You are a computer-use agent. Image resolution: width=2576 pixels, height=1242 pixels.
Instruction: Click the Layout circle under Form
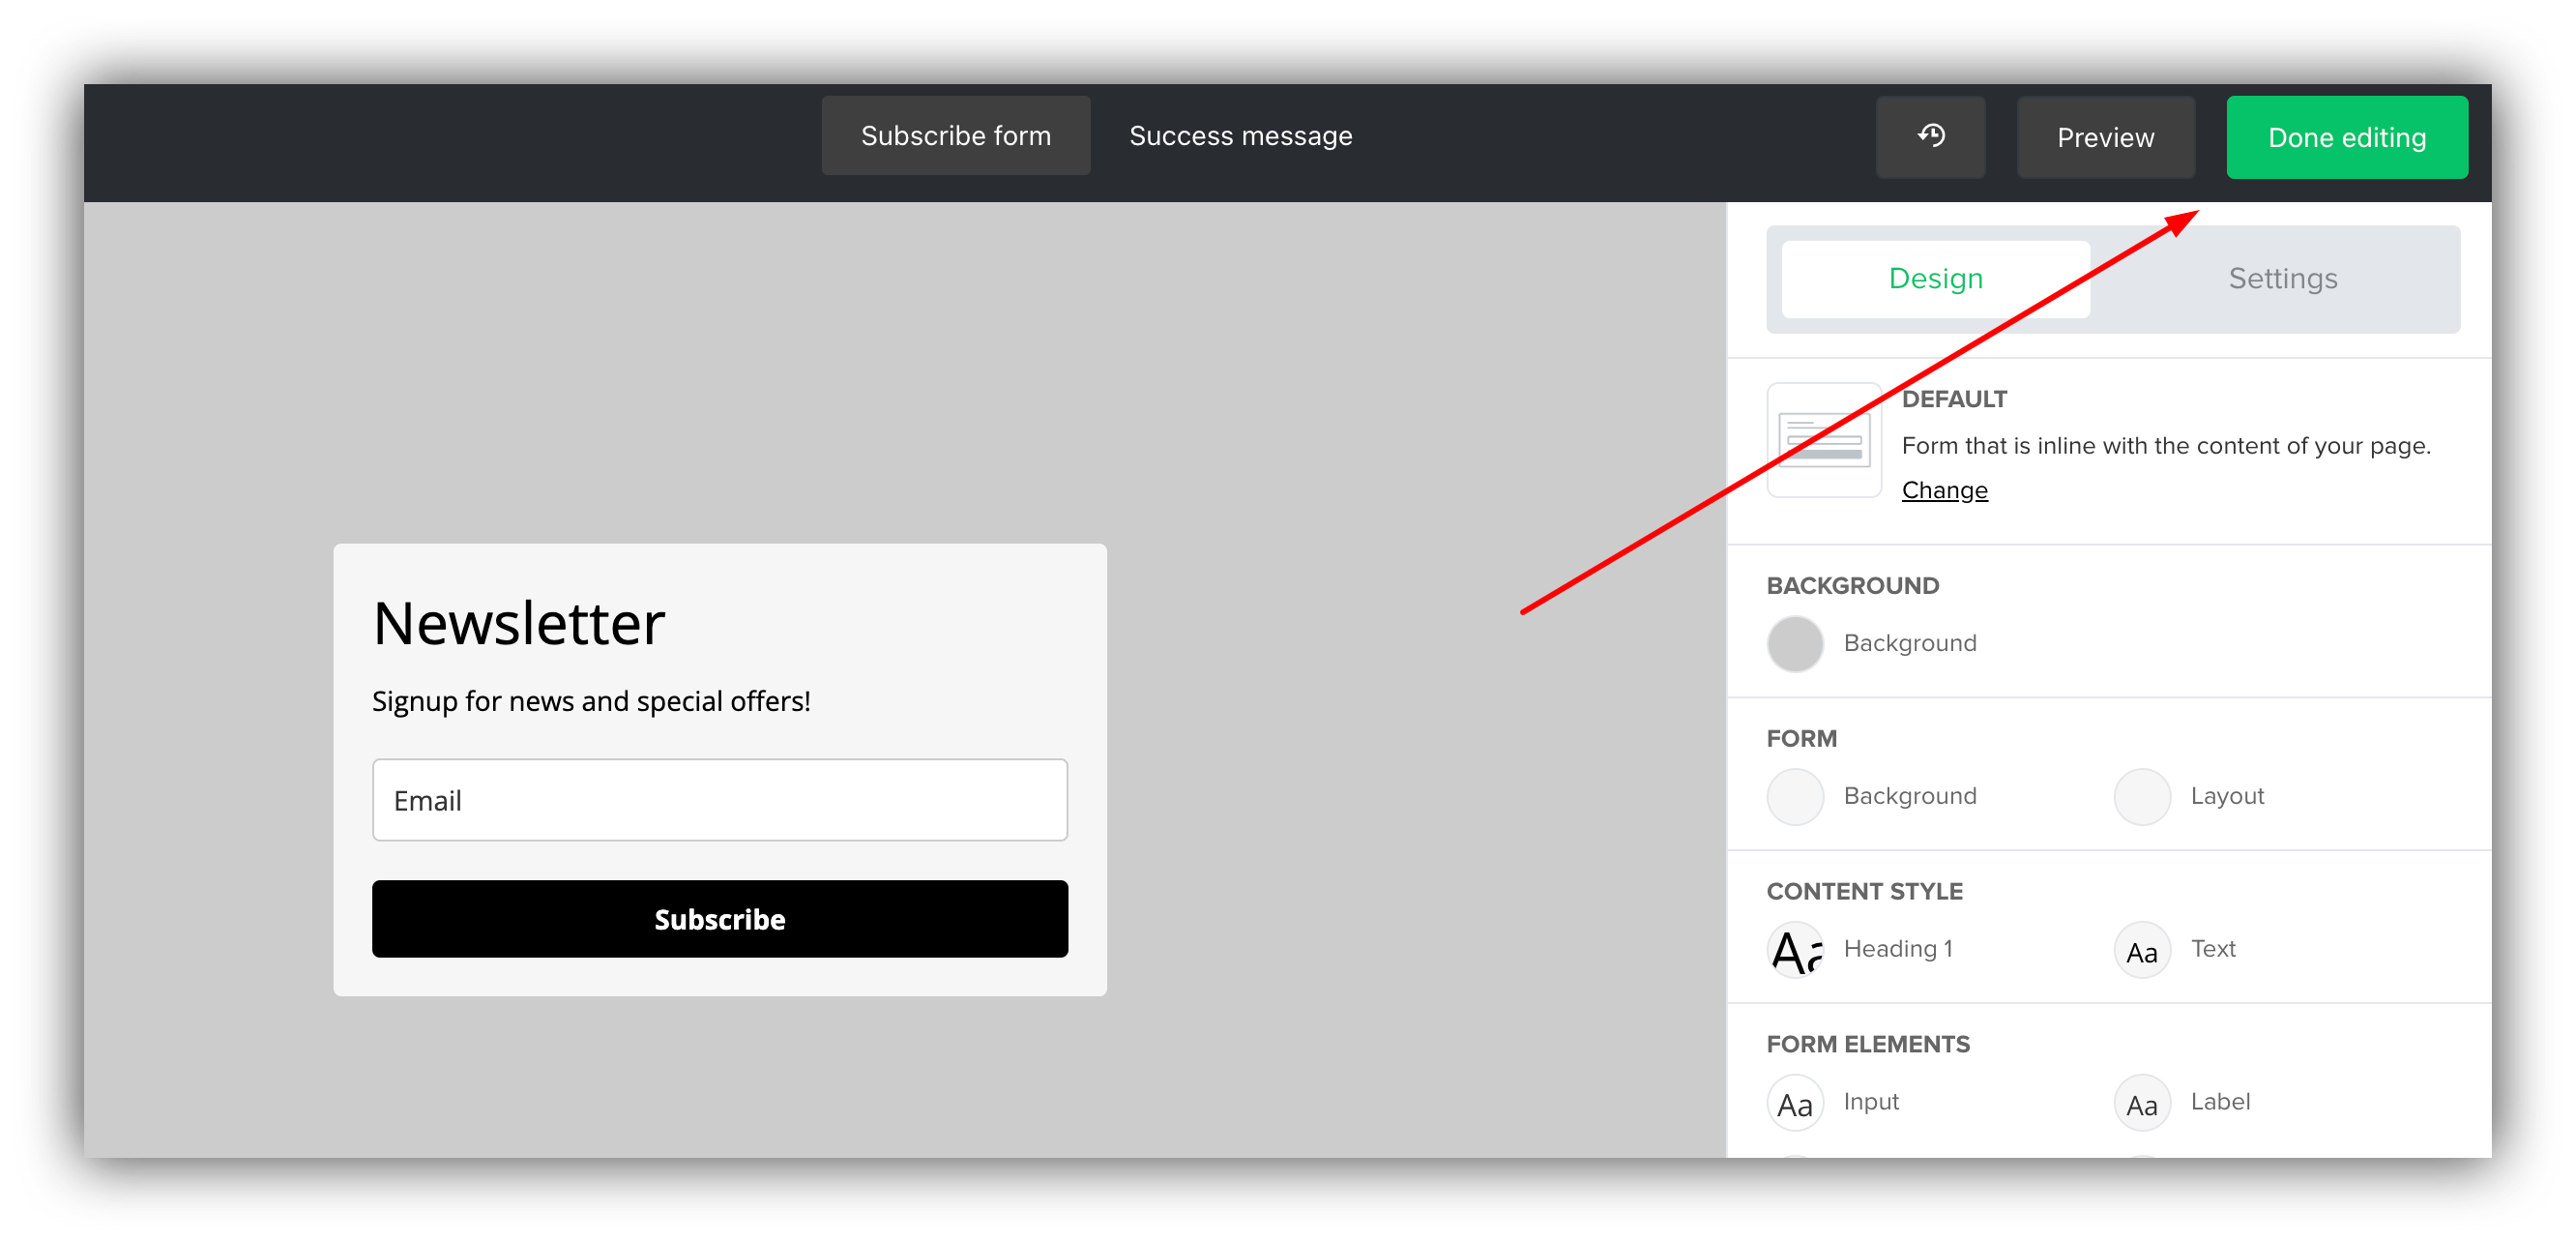2141,796
